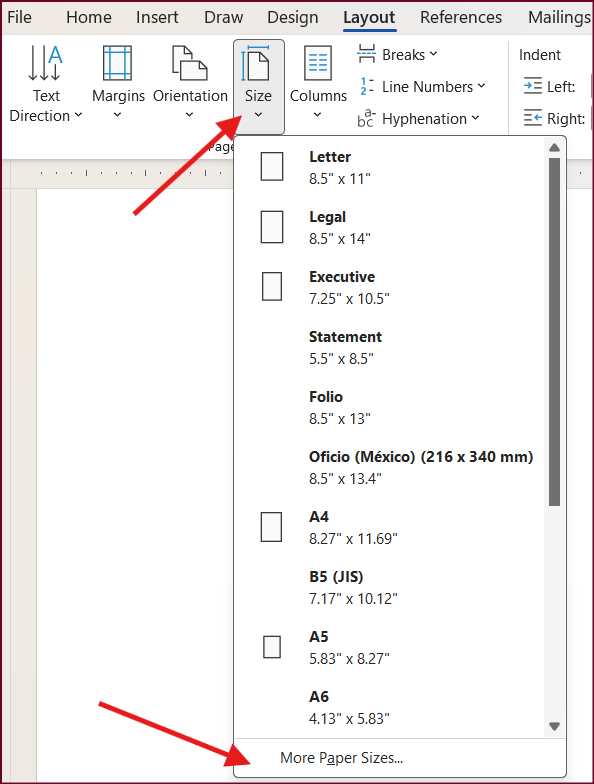Screen dimensions: 594x784
Task: Click the Orientation page icon
Action: click(190, 63)
